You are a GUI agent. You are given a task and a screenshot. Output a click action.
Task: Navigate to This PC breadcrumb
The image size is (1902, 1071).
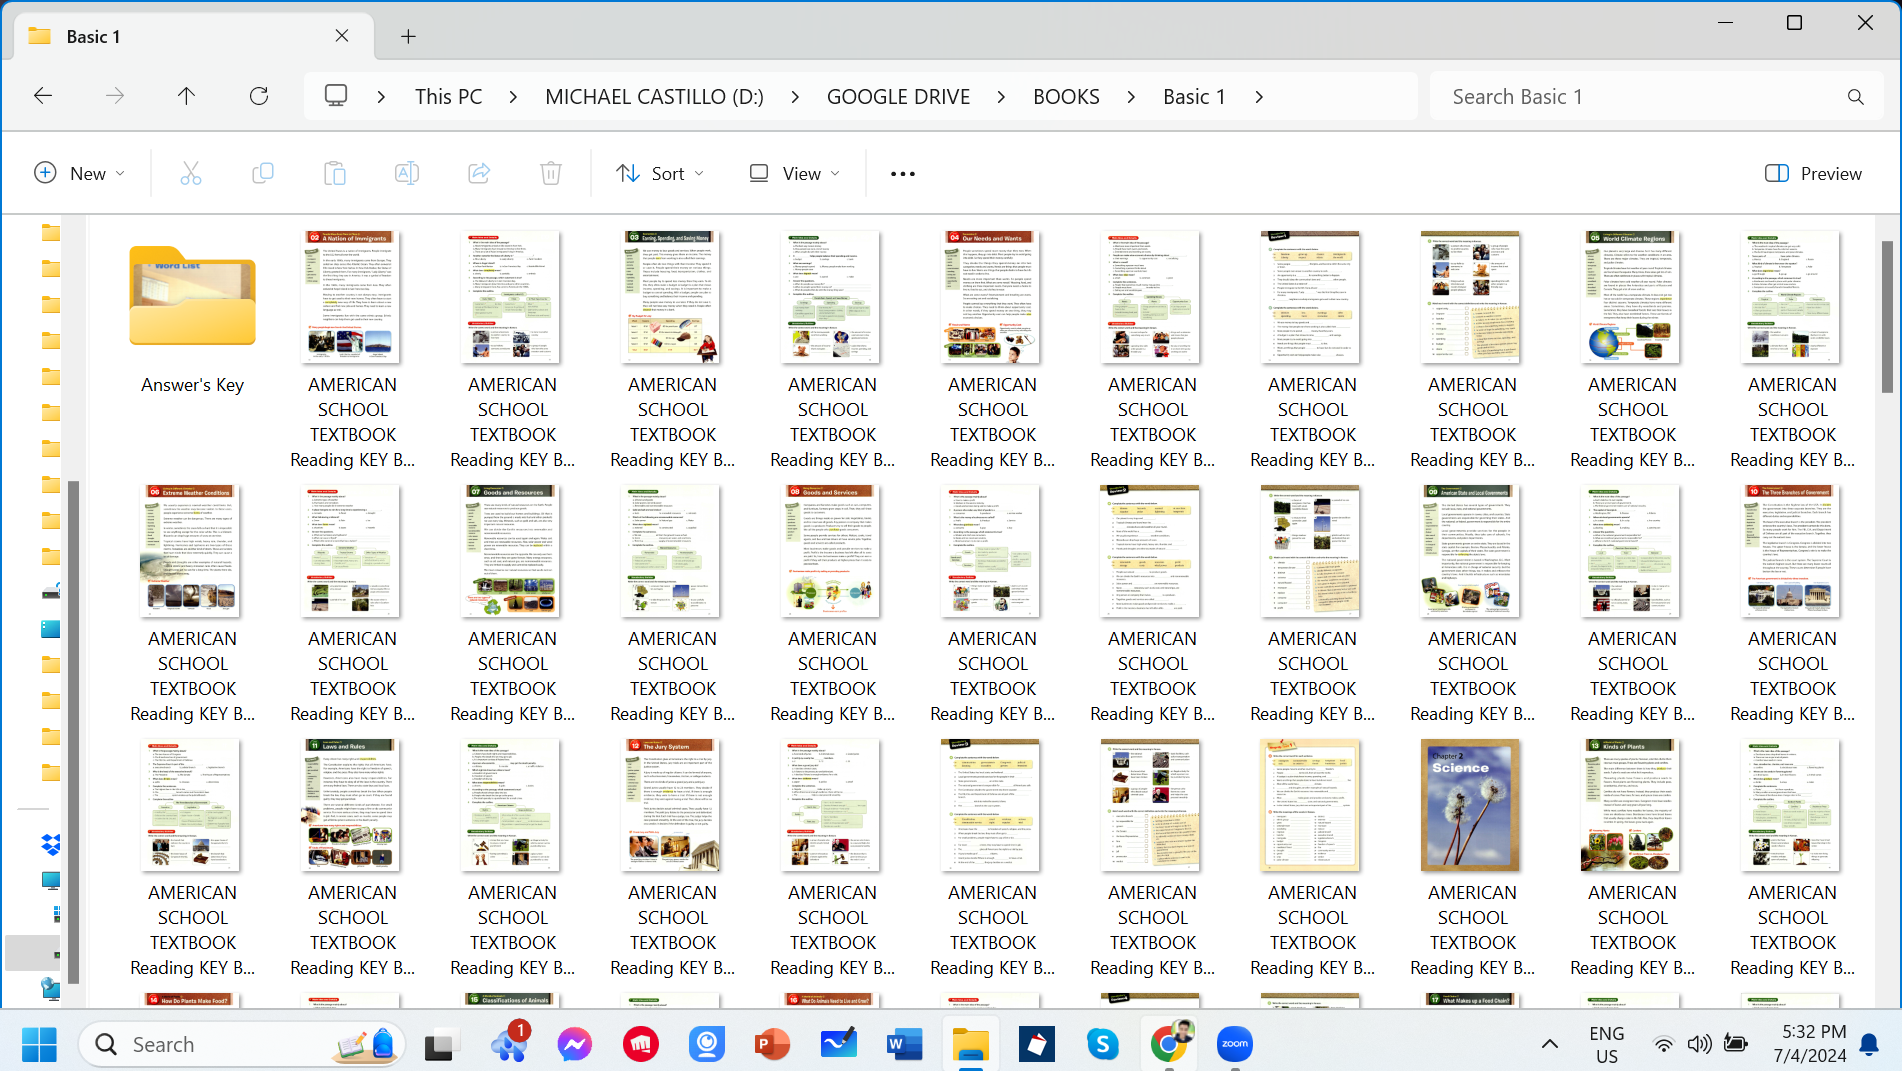[448, 97]
